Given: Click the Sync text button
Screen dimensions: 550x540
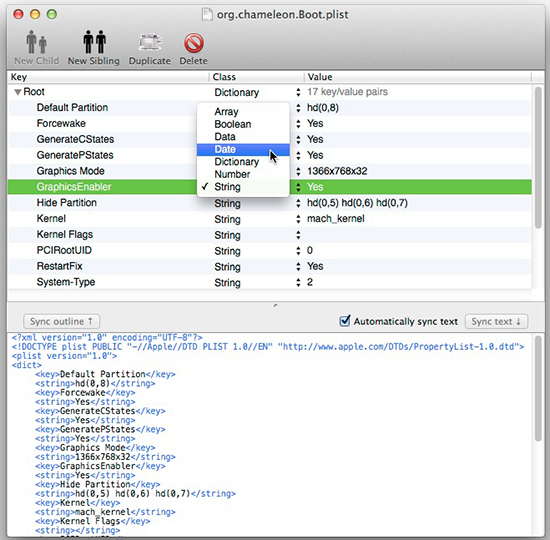Looking at the screenshot, I should (496, 321).
